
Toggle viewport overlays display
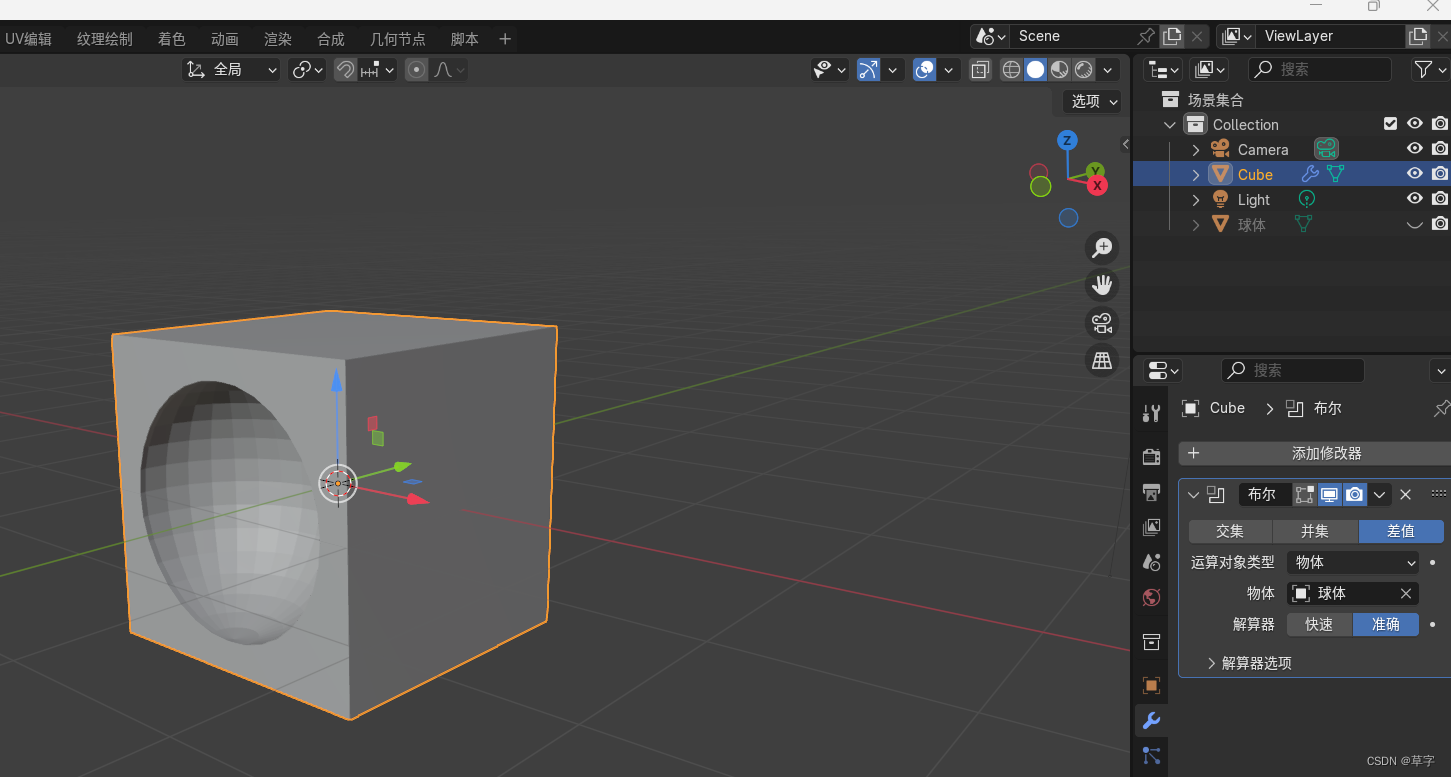pos(925,70)
